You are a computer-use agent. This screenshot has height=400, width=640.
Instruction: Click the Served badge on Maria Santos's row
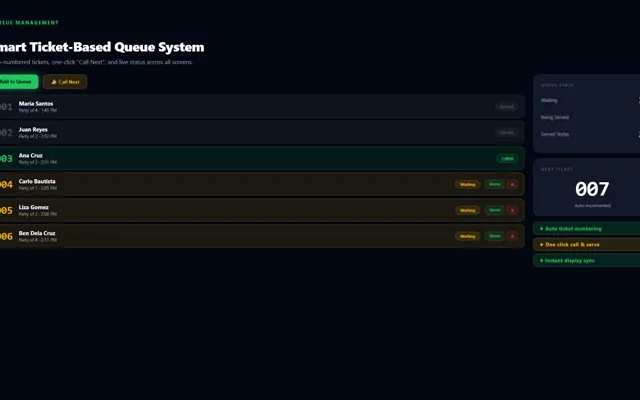pos(507,107)
